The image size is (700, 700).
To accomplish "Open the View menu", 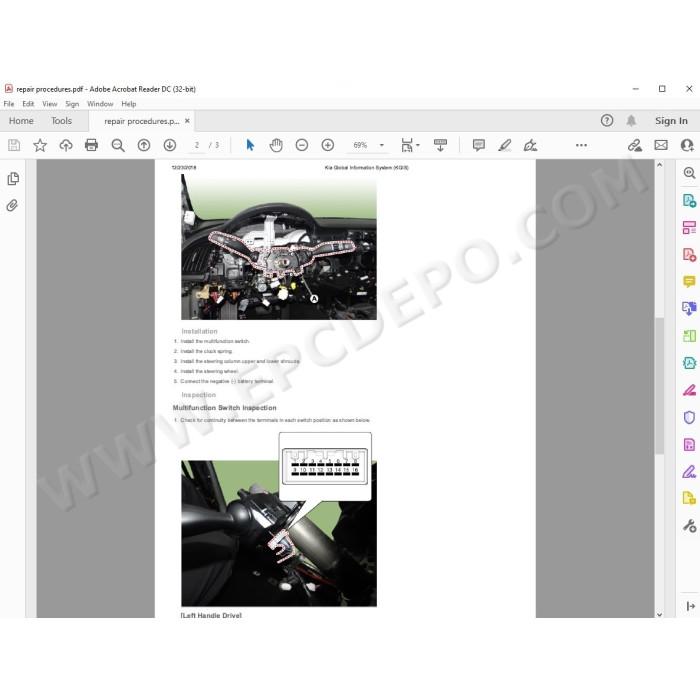I will (x=50, y=104).
